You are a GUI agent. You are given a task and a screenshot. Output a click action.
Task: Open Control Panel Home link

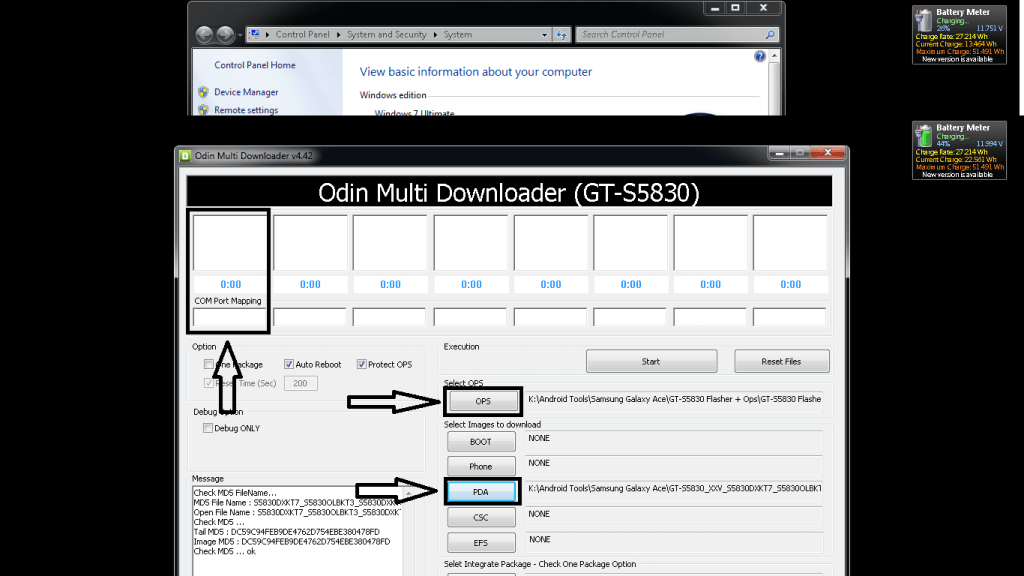[255, 65]
